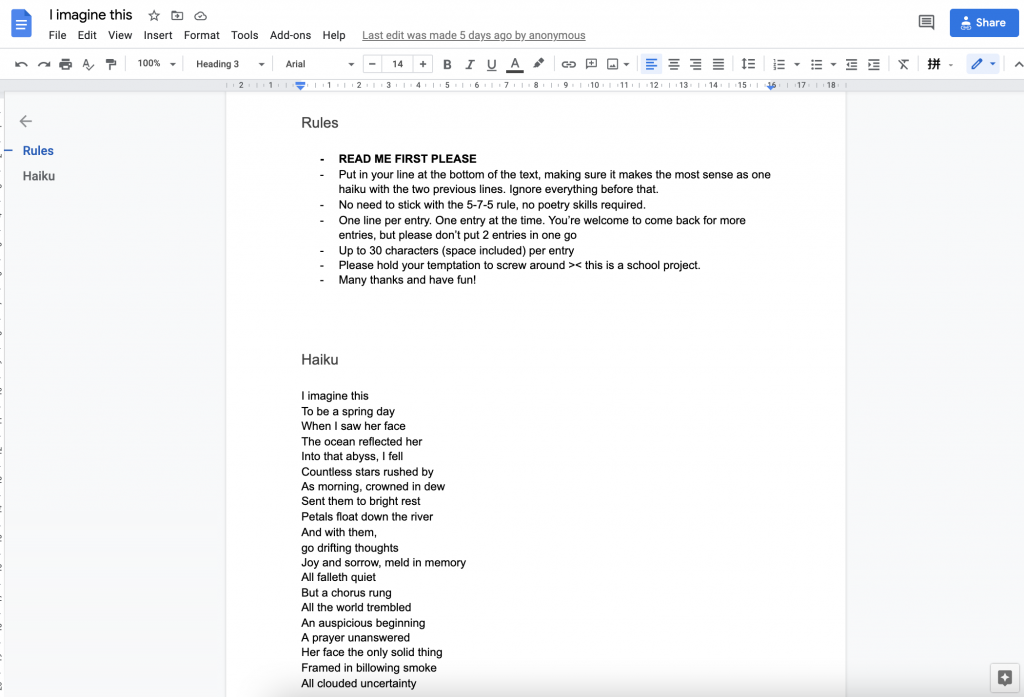1024x697 pixels.
Task: Insert a link with chain icon
Action: click(569, 64)
